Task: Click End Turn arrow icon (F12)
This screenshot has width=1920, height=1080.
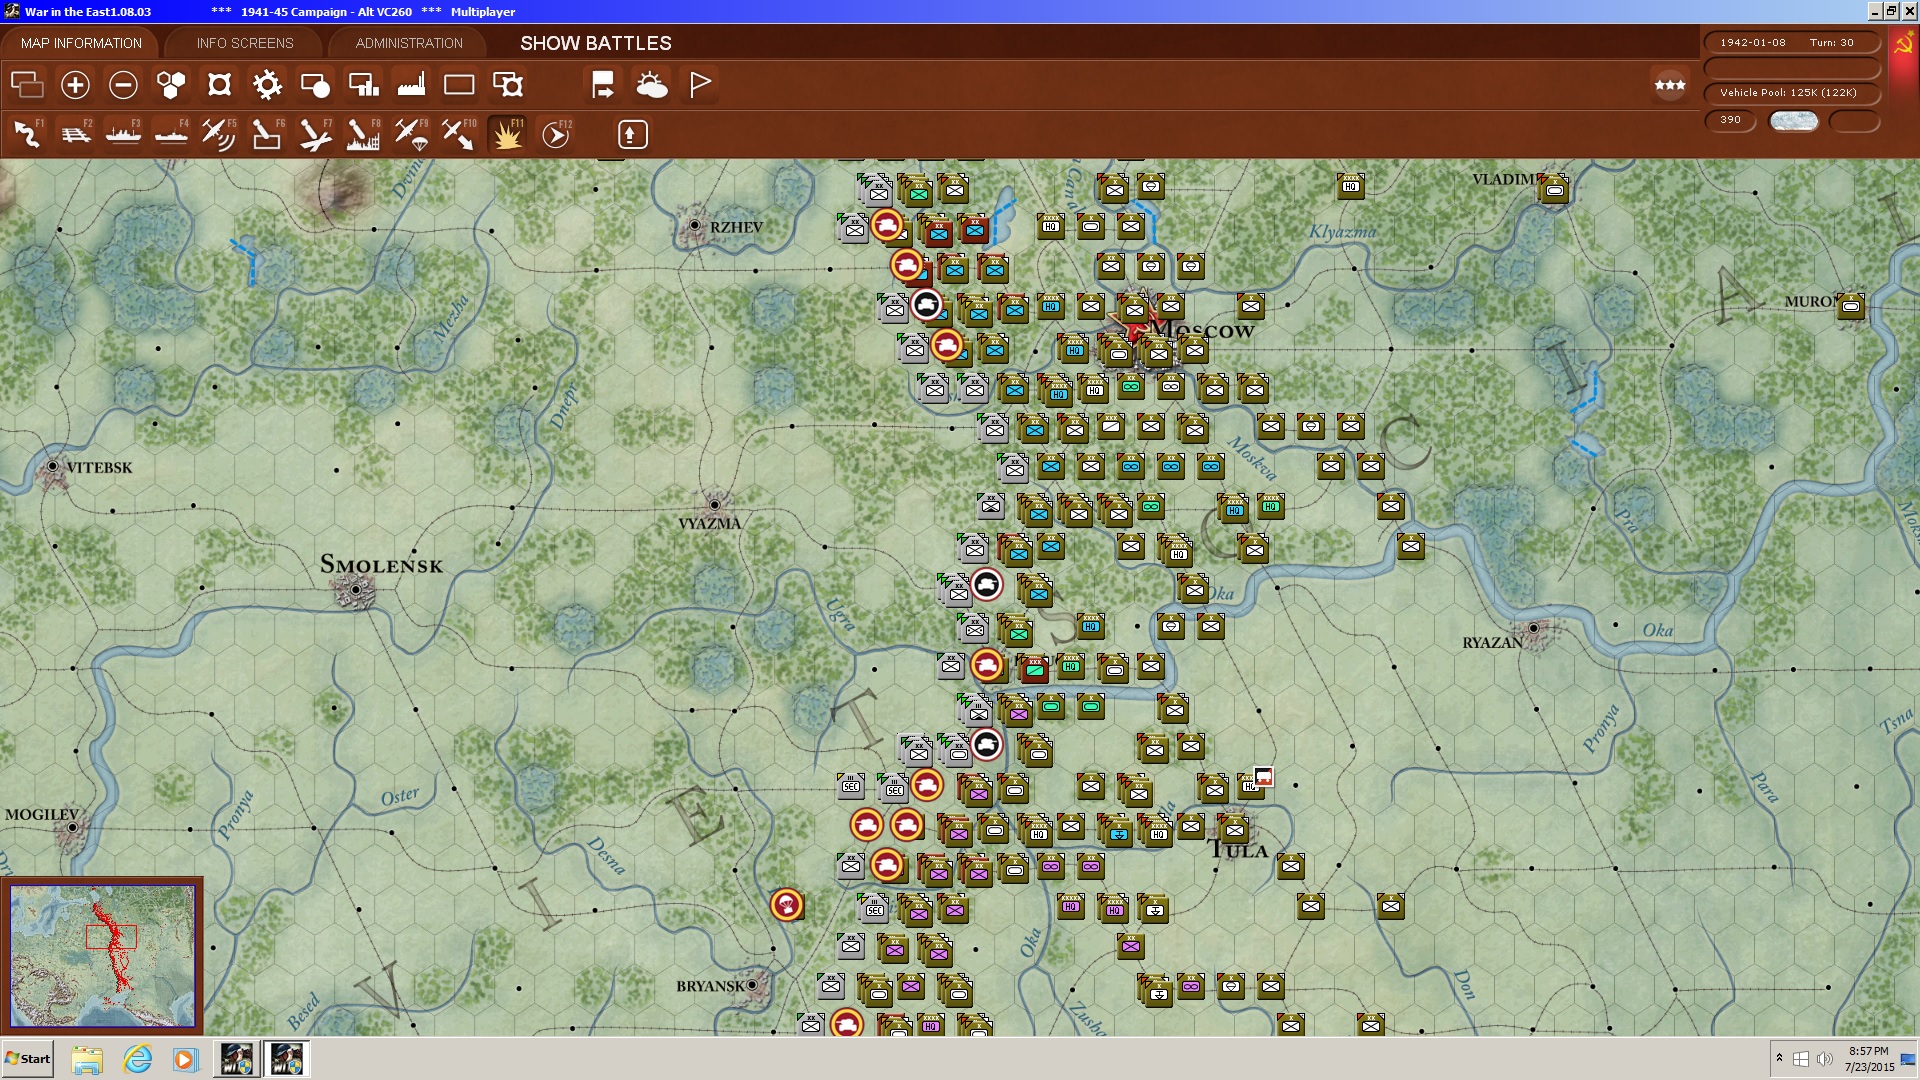Action: coord(556,134)
